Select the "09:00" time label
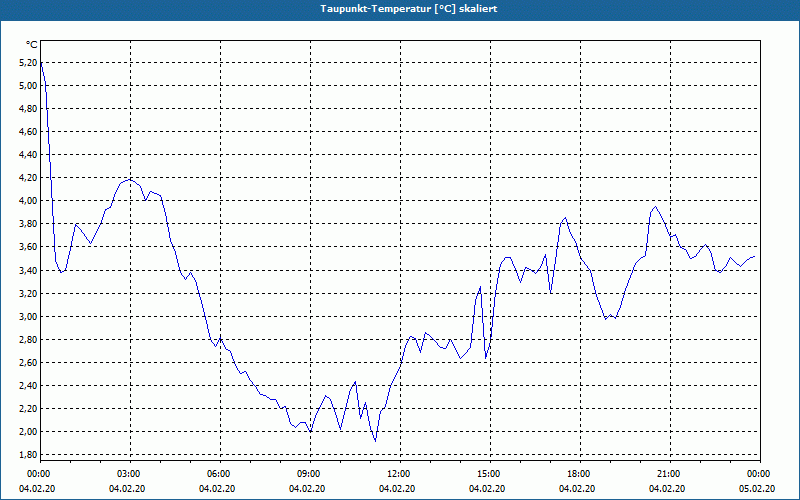The image size is (800, 500). pyautogui.click(x=308, y=474)
